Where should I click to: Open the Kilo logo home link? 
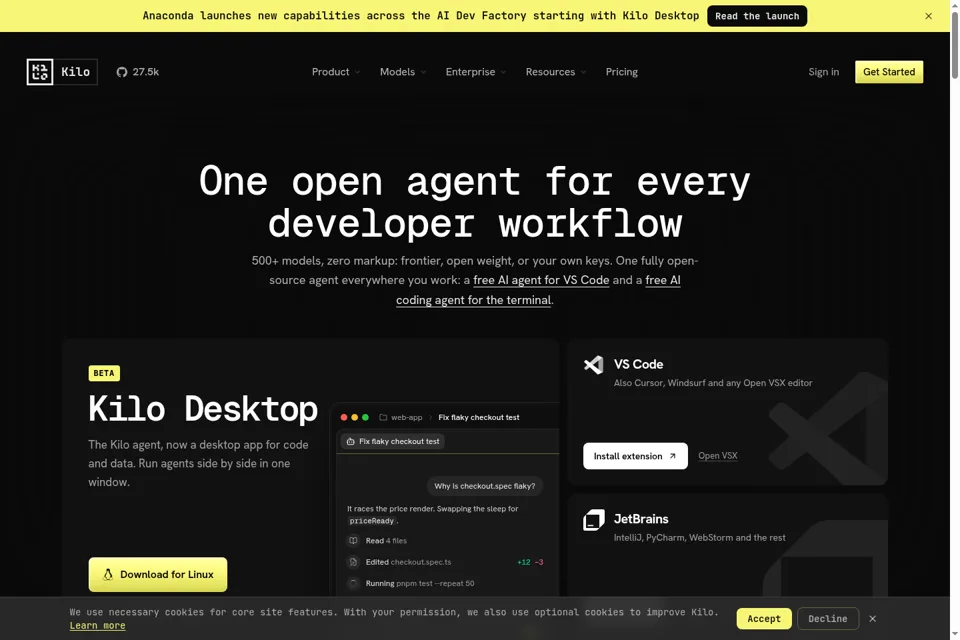point(62,72)
